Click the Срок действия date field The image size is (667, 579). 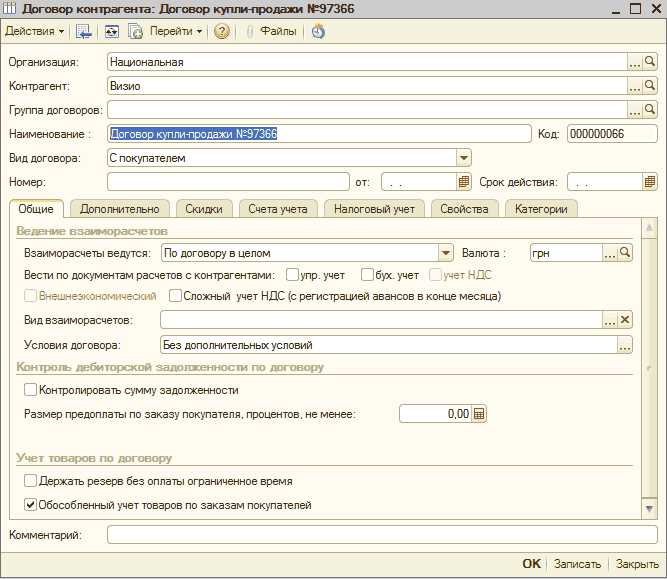tap(604, 182)
